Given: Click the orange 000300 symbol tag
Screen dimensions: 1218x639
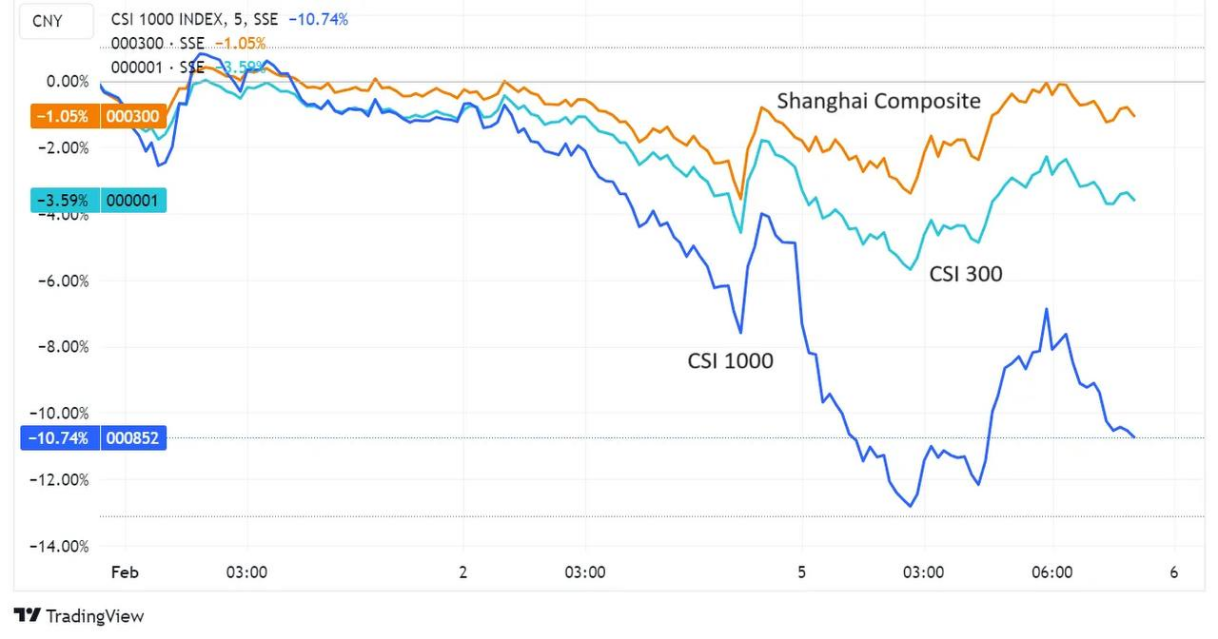Looking at the screenshot, I should (132, 116).
